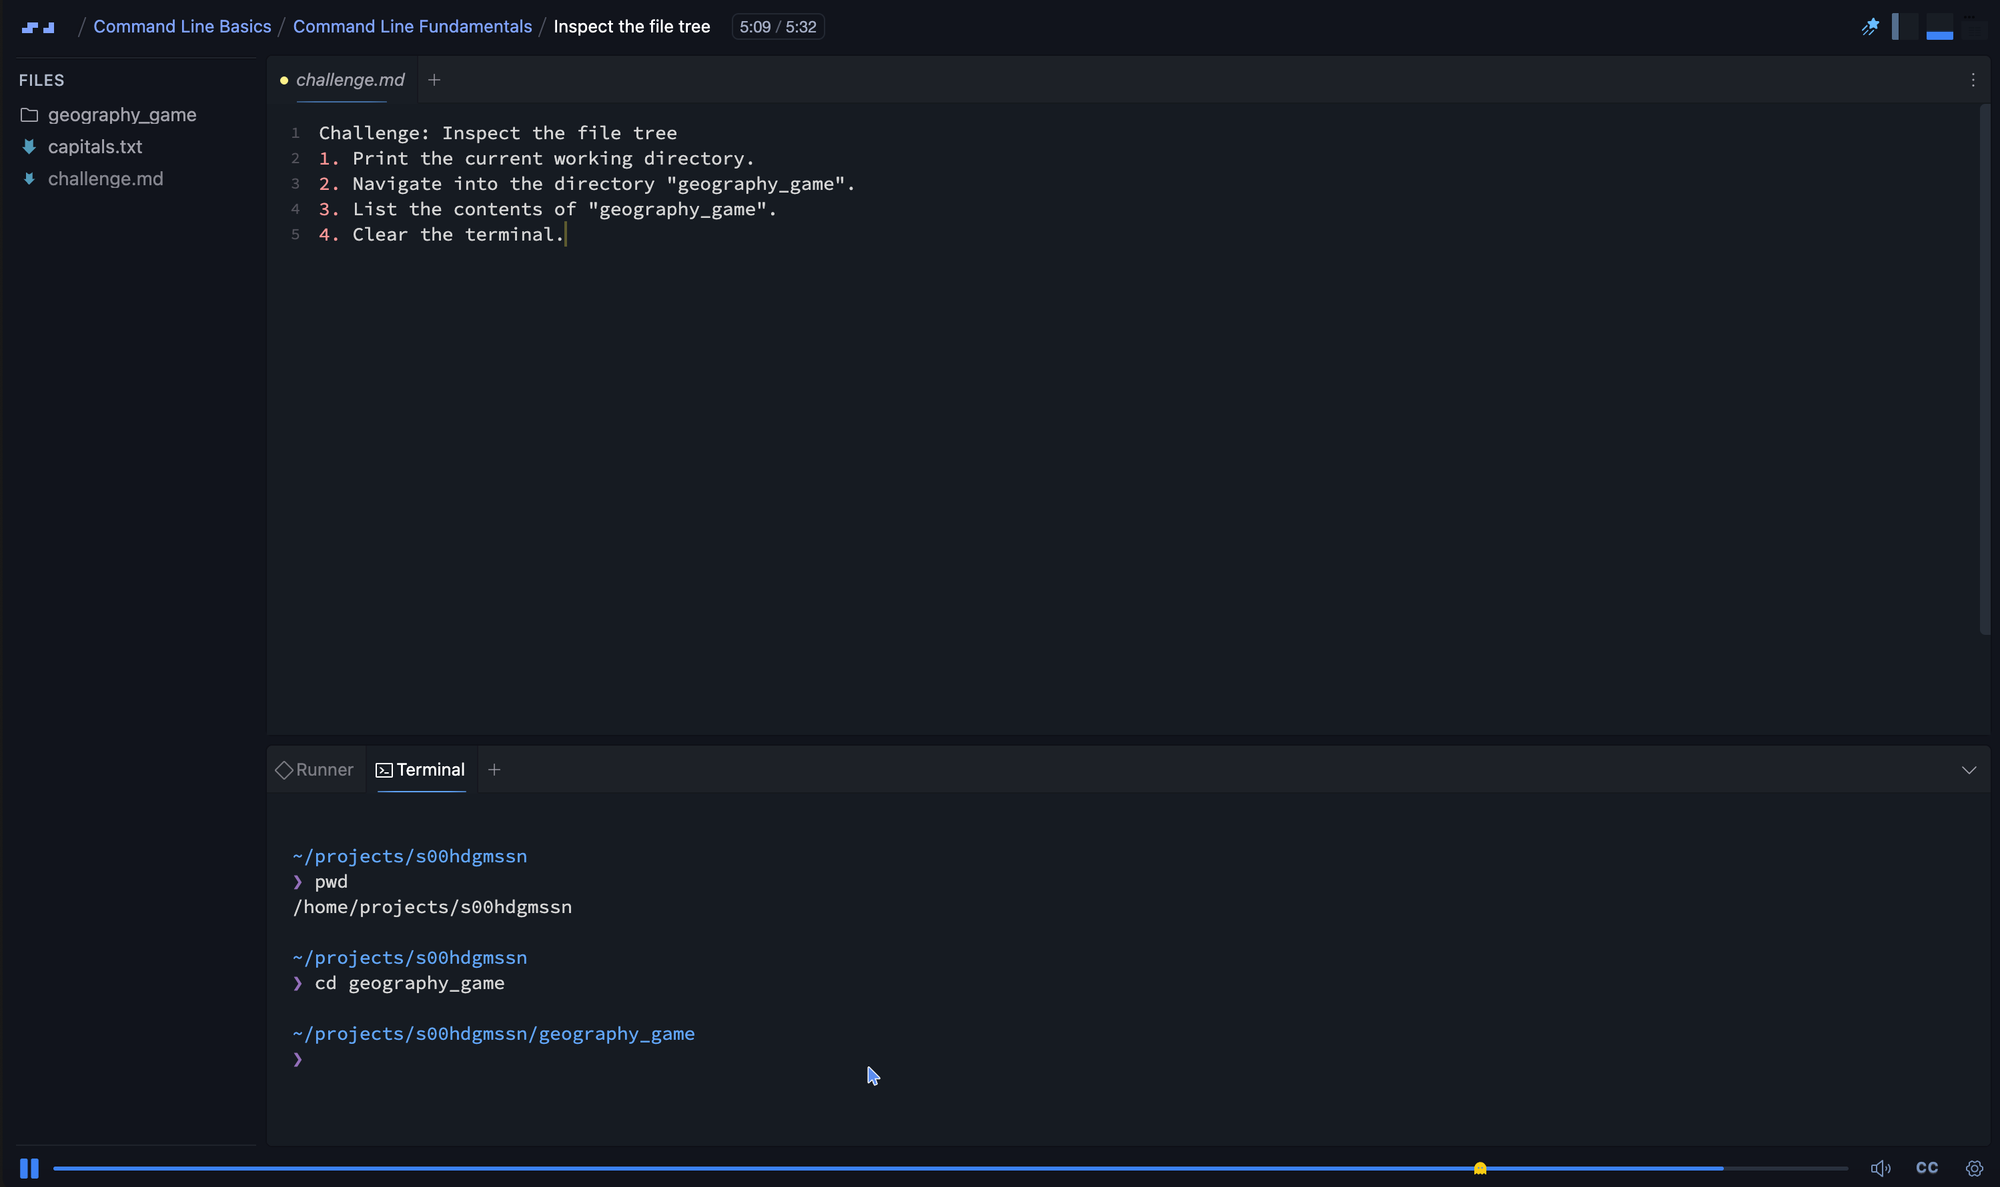Click line 1 'Challenge: Inspect the file tree'

498,133
